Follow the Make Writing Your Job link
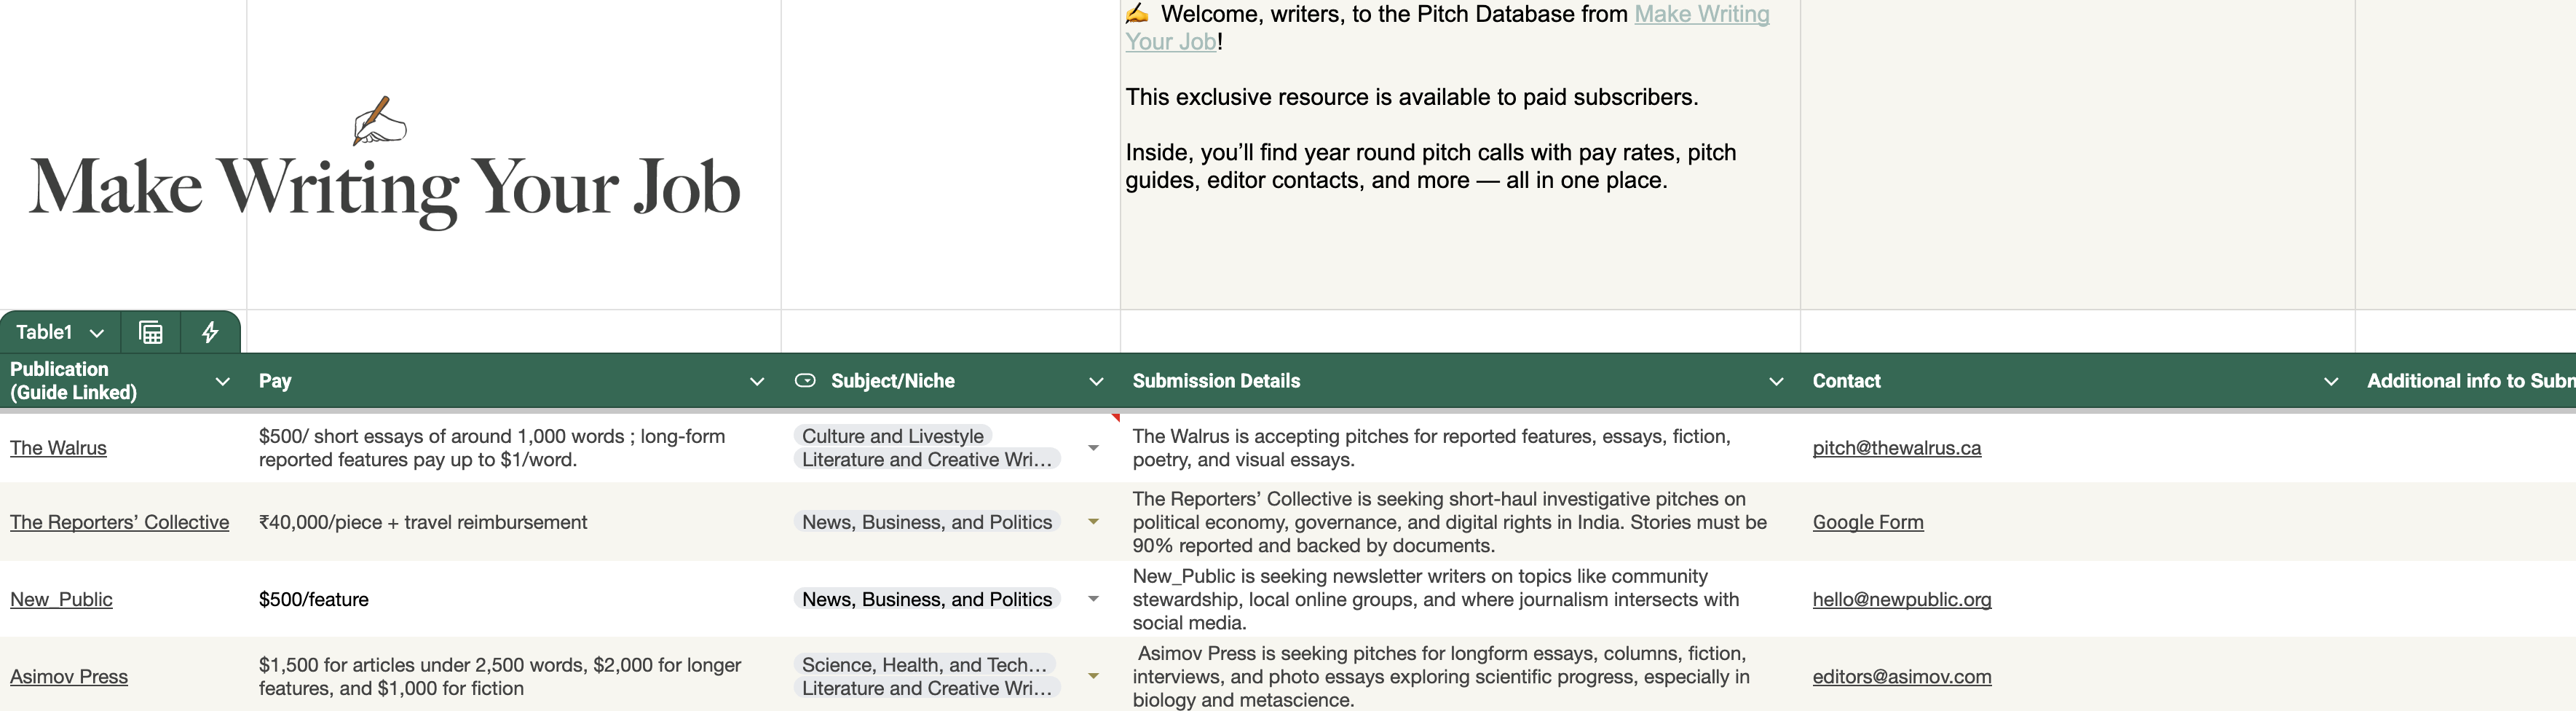Screen dimensions: 2576x711 [1701, 14]
